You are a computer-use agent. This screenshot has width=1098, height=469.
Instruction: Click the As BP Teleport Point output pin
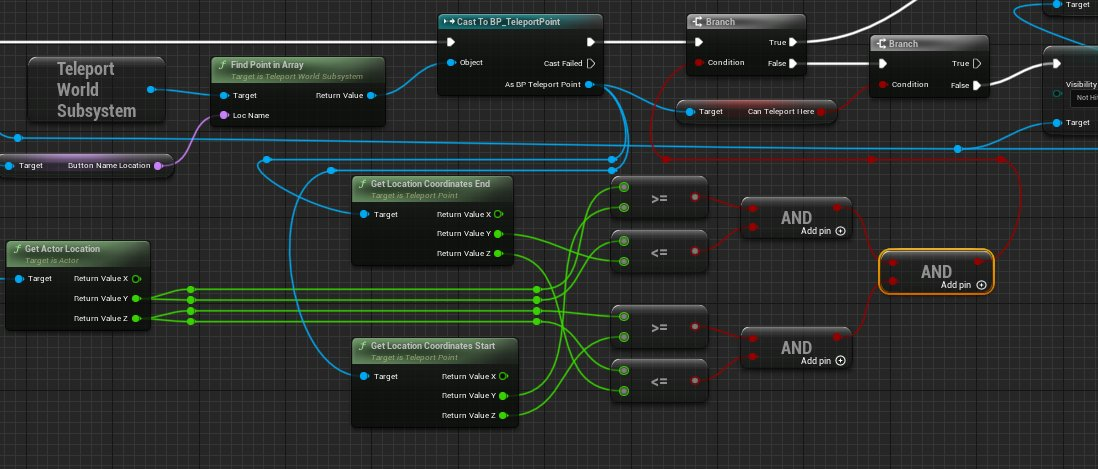coord(589,85)
